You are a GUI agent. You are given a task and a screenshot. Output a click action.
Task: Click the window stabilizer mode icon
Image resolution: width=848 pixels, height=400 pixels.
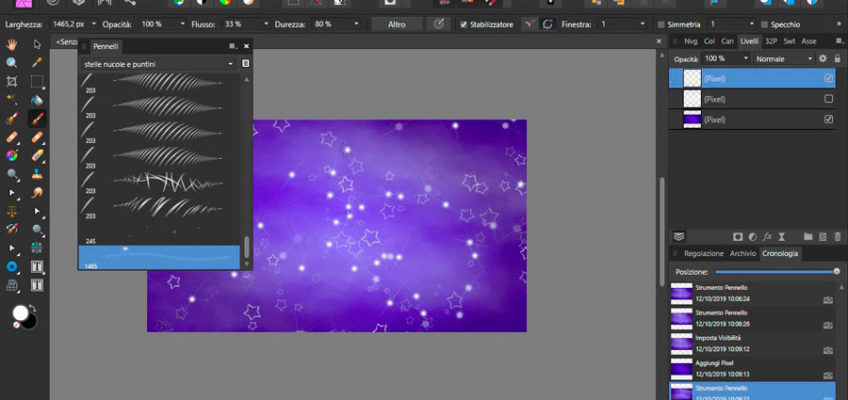click(547, 24)
